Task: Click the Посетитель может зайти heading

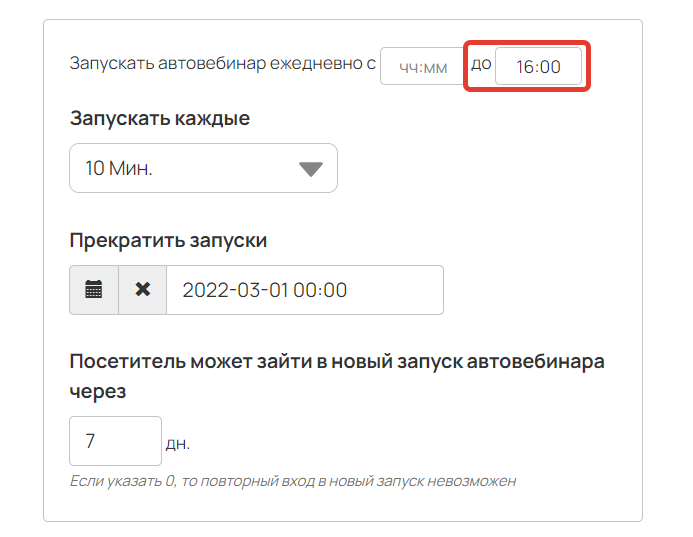Action: [x=337, y=376]
